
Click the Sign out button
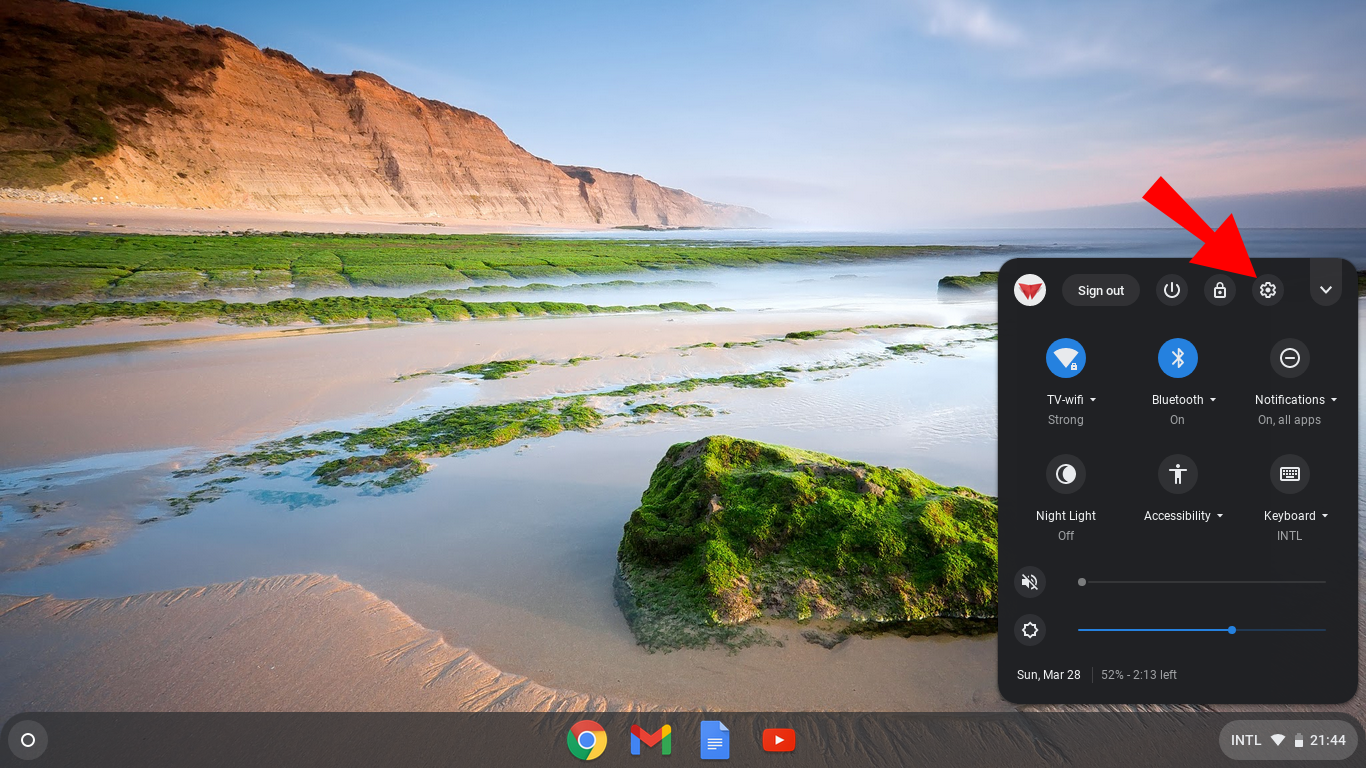coord(1101,290)
